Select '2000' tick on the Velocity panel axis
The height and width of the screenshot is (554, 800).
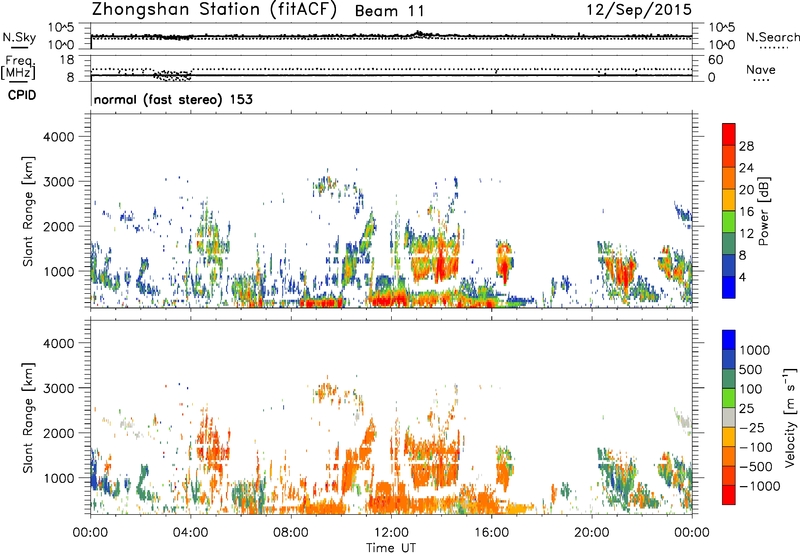click(59, 433)
